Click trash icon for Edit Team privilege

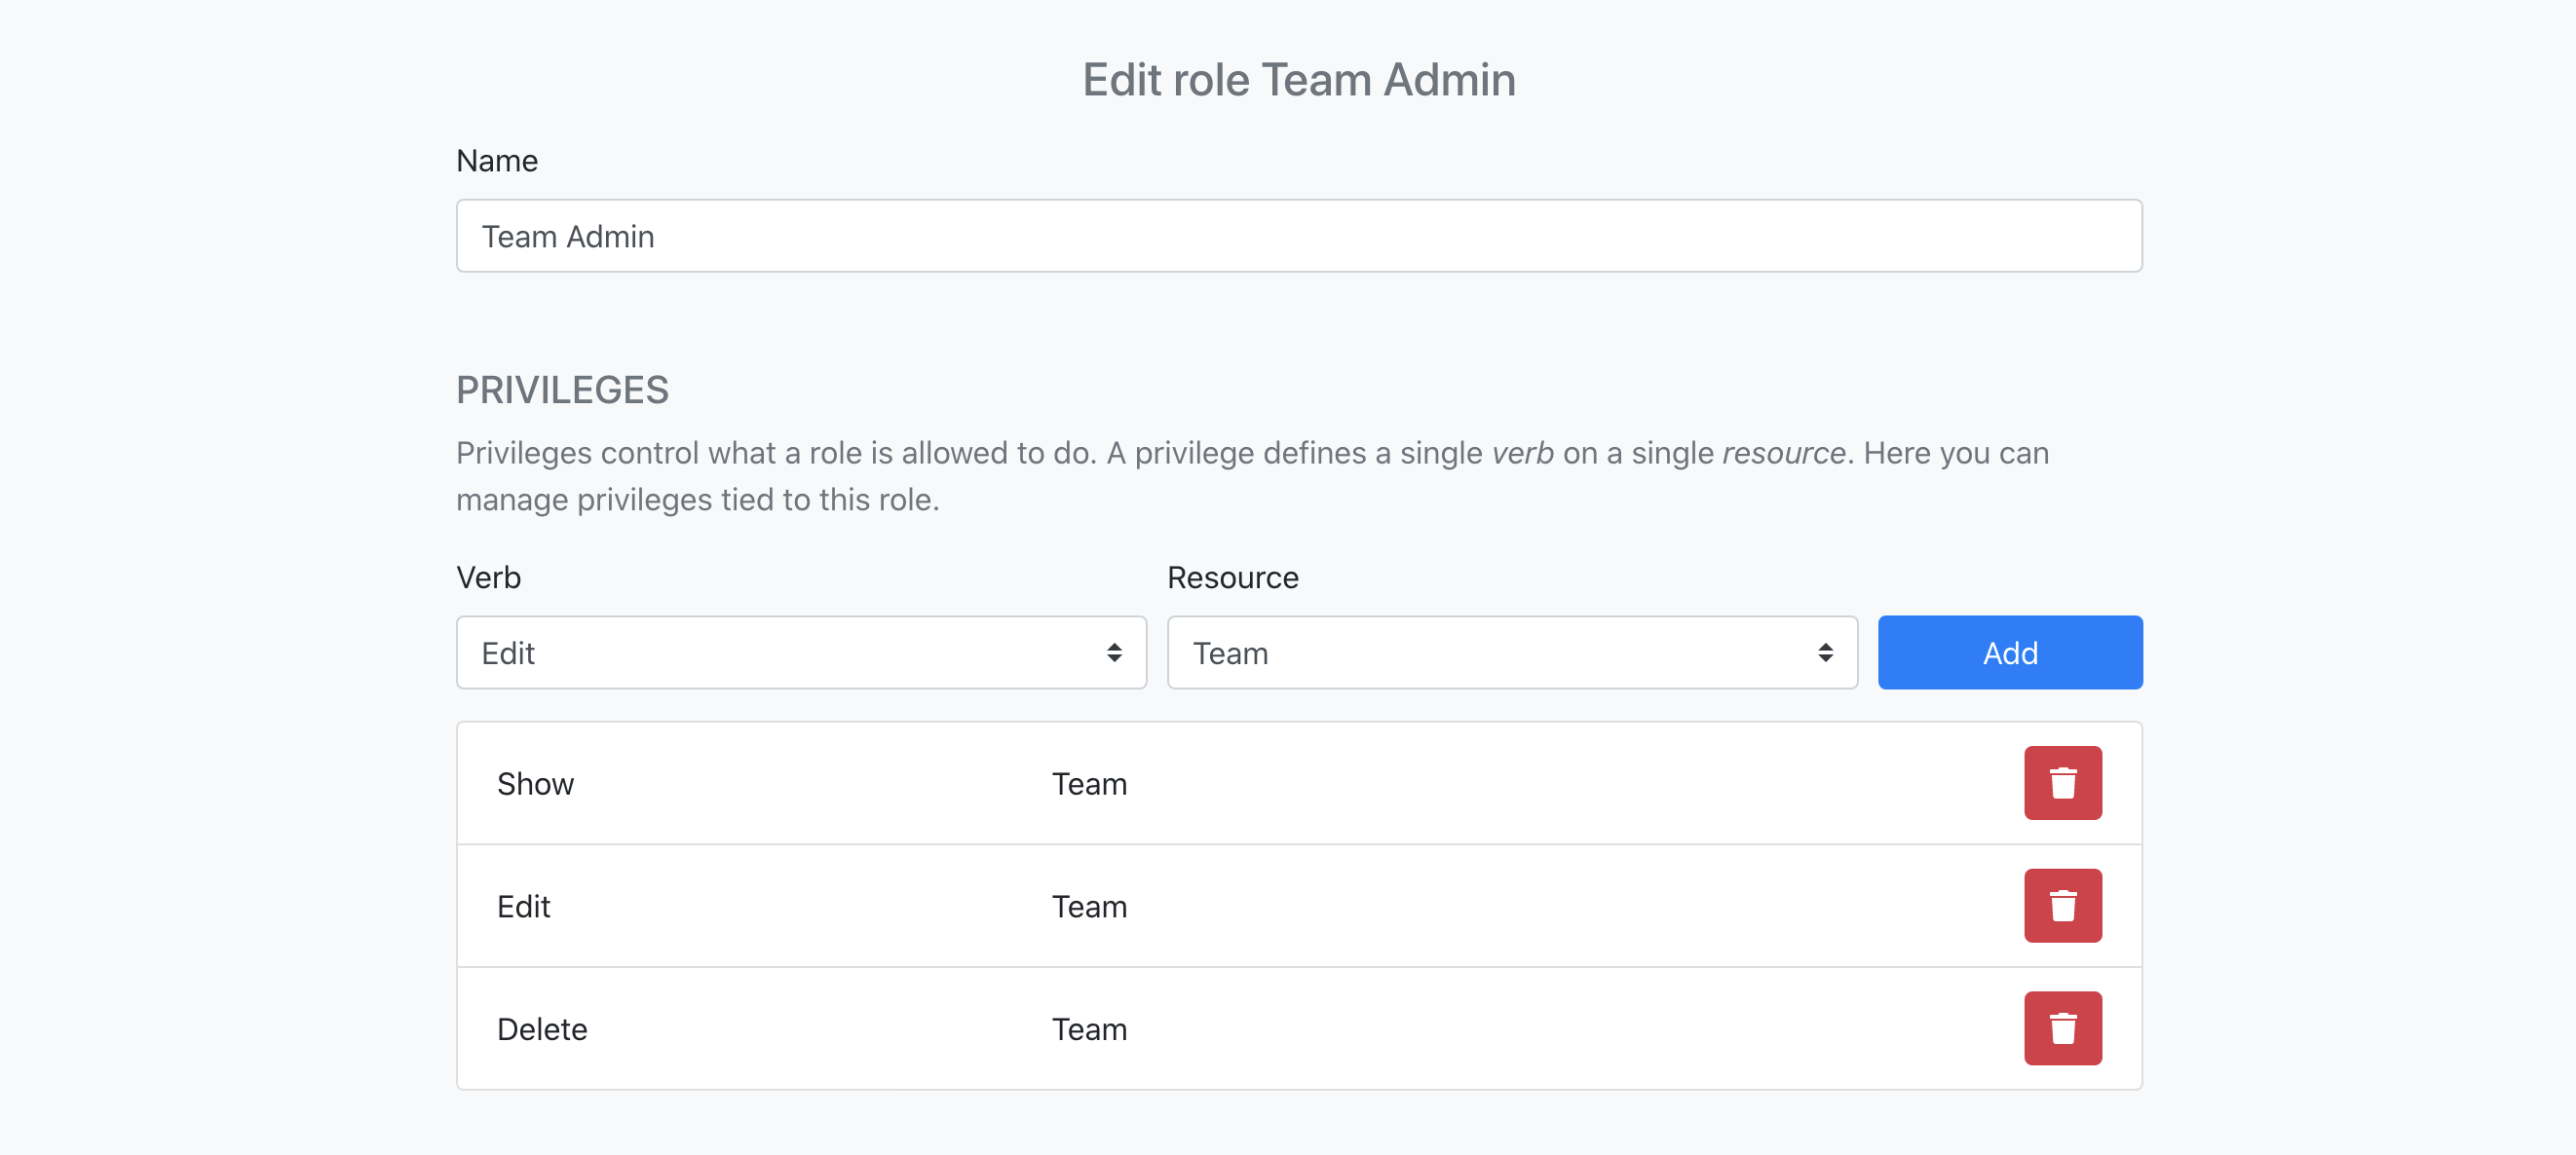point(2062,906)
